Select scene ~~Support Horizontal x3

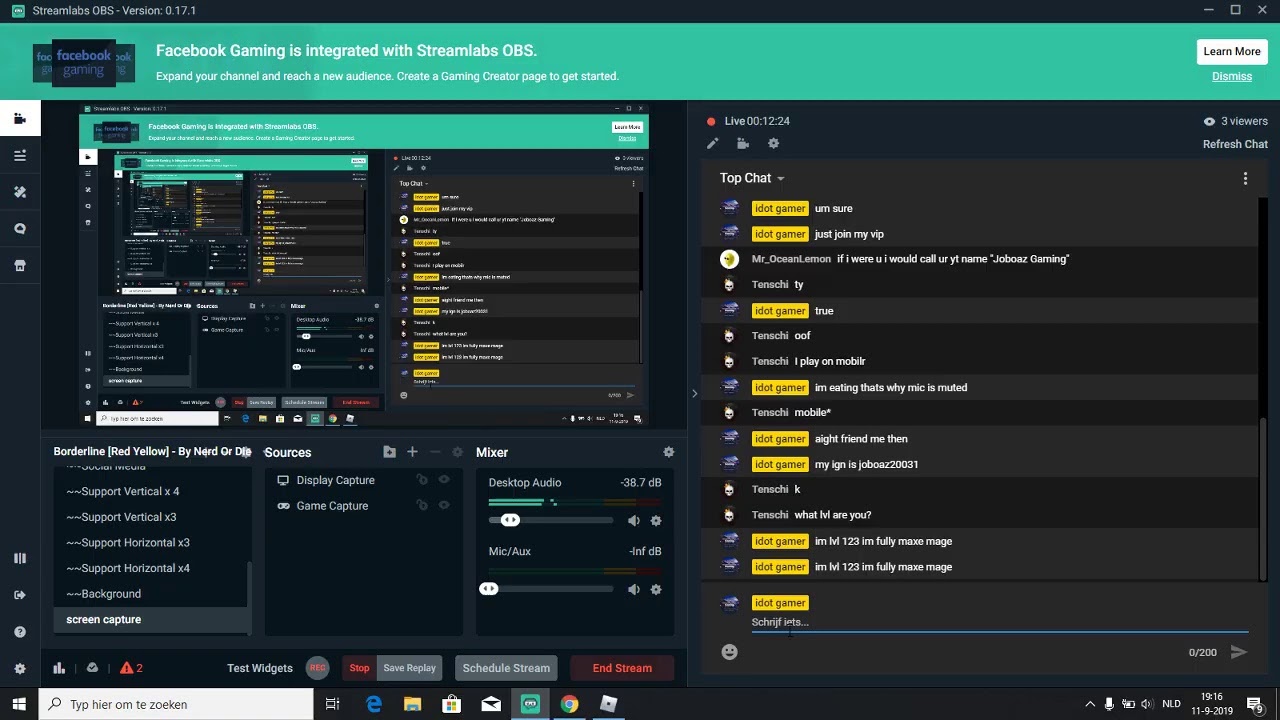(150, 542)
